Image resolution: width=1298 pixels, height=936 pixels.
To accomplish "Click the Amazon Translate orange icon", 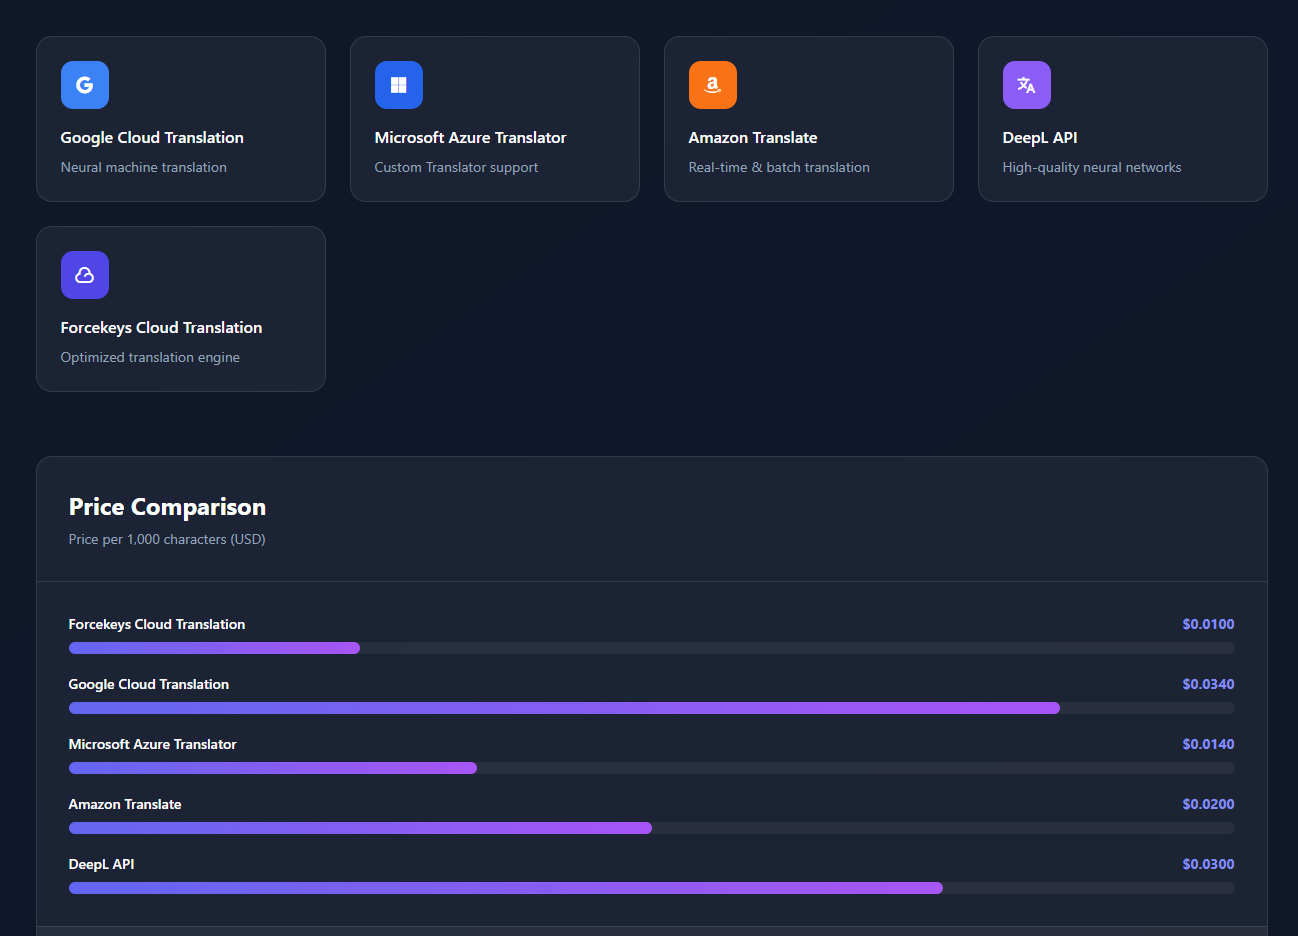I will click(713, 85).
